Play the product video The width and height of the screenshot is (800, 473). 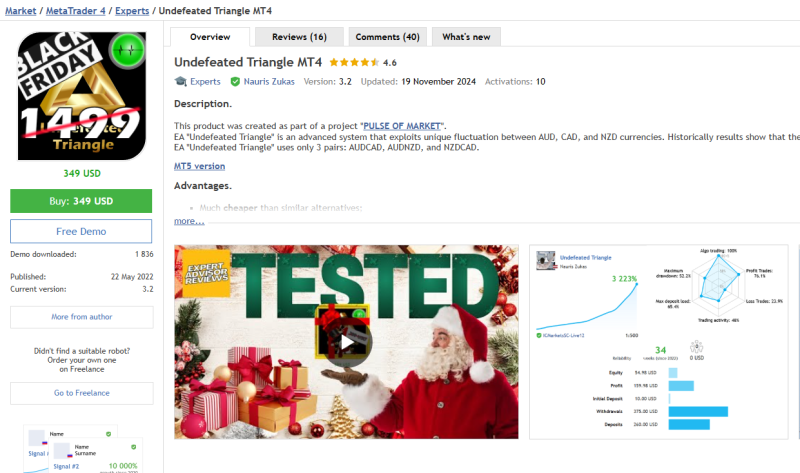point(346,342)
